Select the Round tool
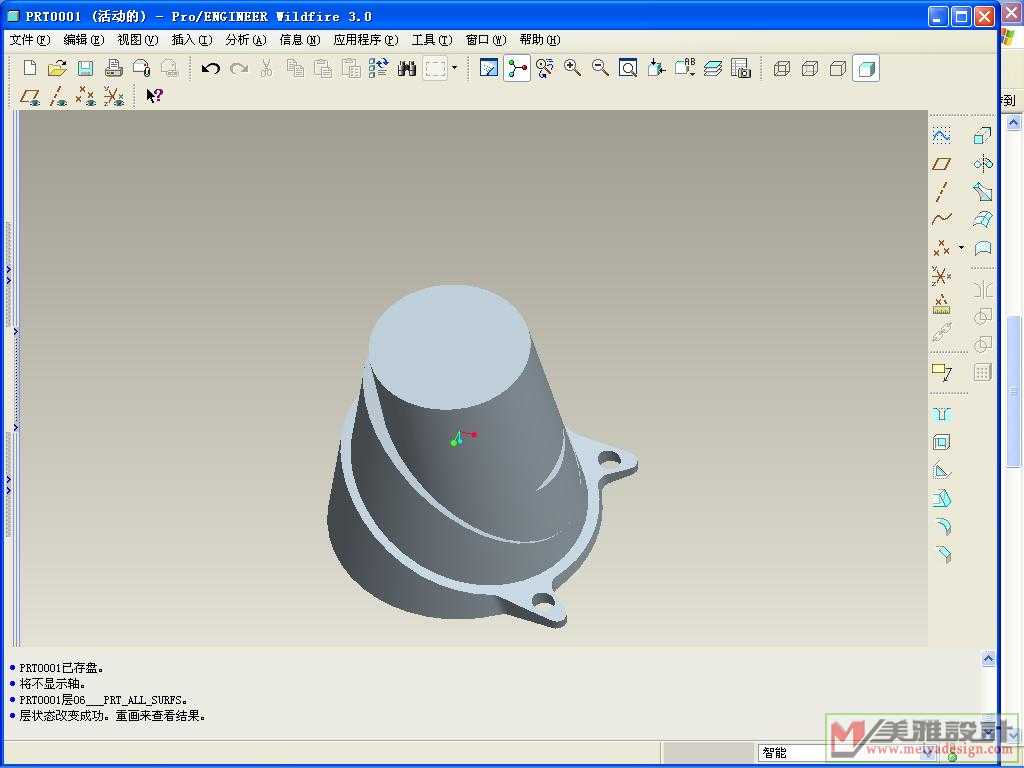1024x768 pixels. (x=942, y=526)
